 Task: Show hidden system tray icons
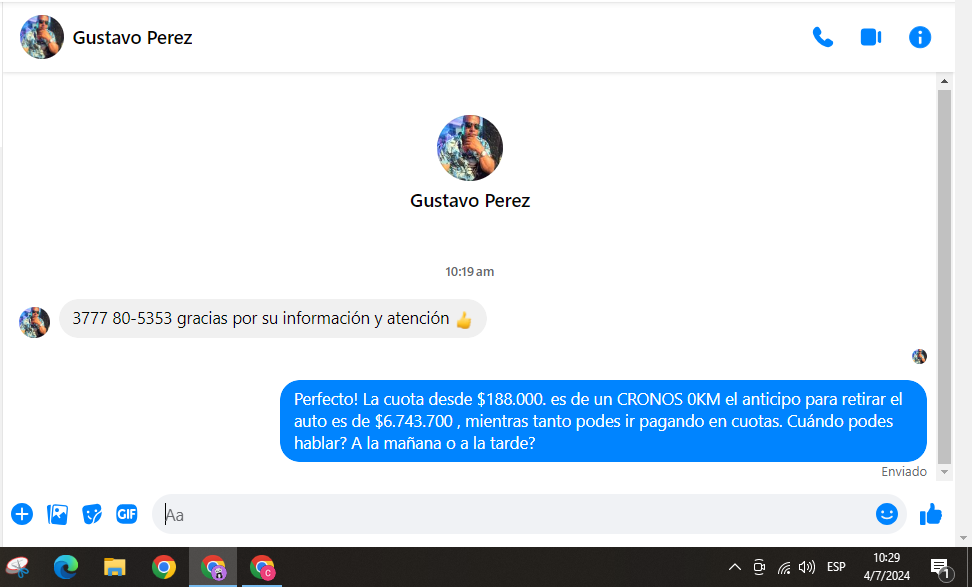[x=735, y=568]
